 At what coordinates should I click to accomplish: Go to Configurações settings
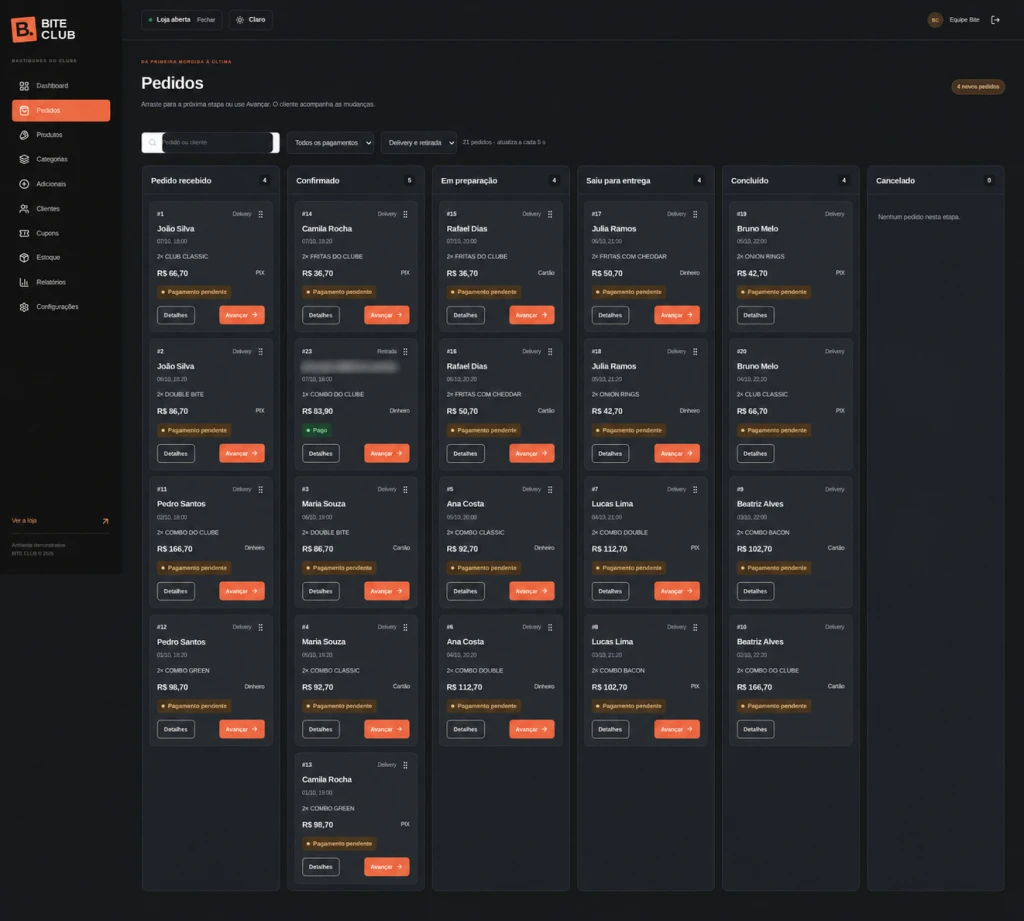61,307
